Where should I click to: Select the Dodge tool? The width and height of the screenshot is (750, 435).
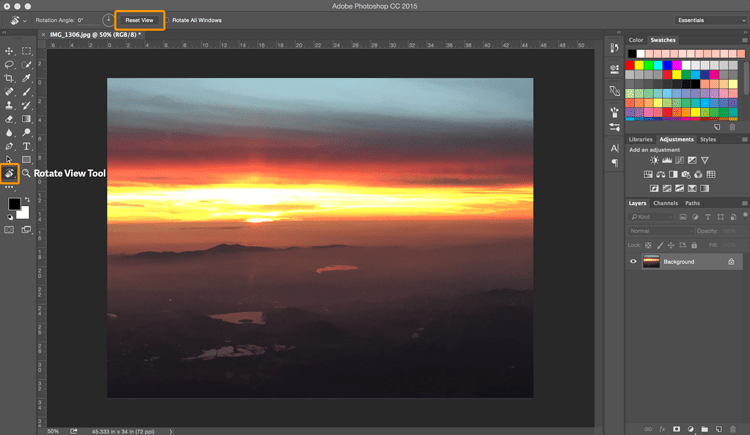(26, 133)
